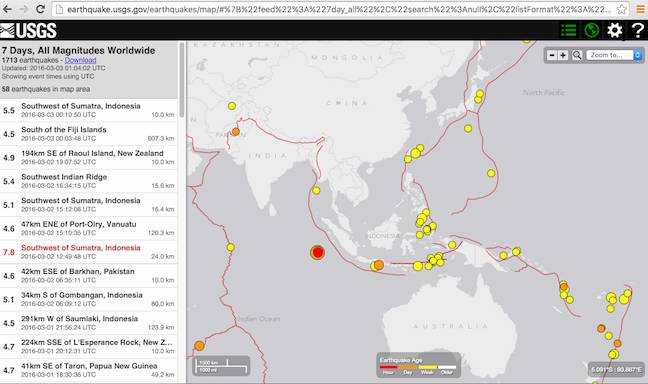Screen dimensions: 648x384
Task: Reload the page in the browser
Action: 40,9
